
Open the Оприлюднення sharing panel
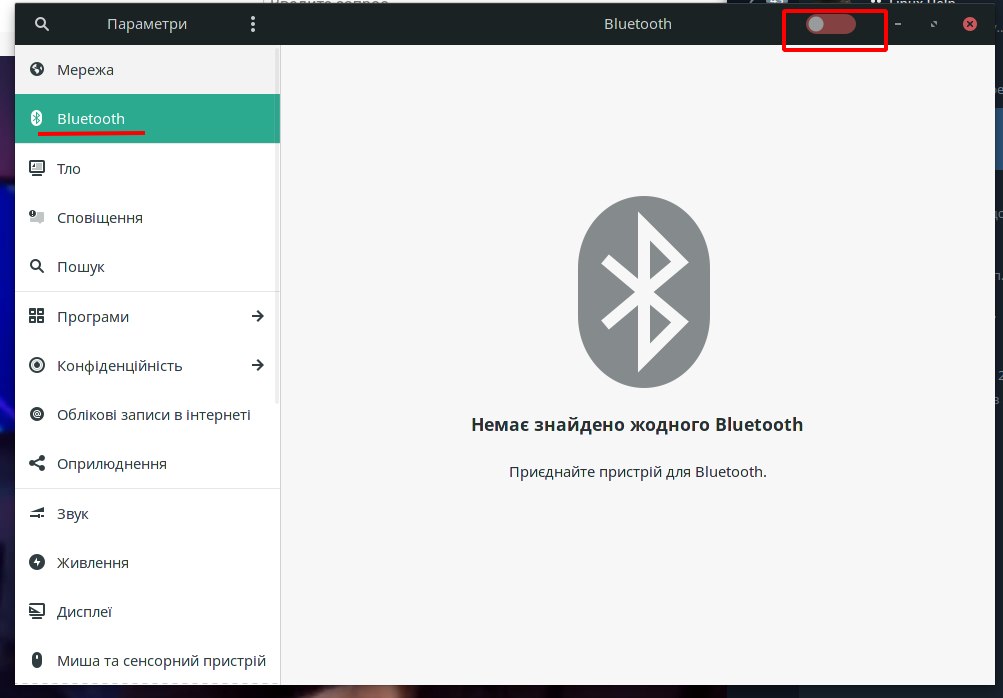pyautogui.click(x=147, y=464)
